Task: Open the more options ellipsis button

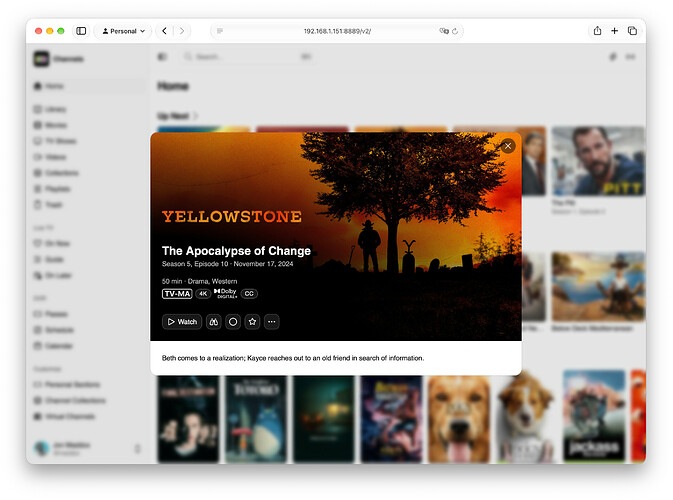Action: click(272, 321)
